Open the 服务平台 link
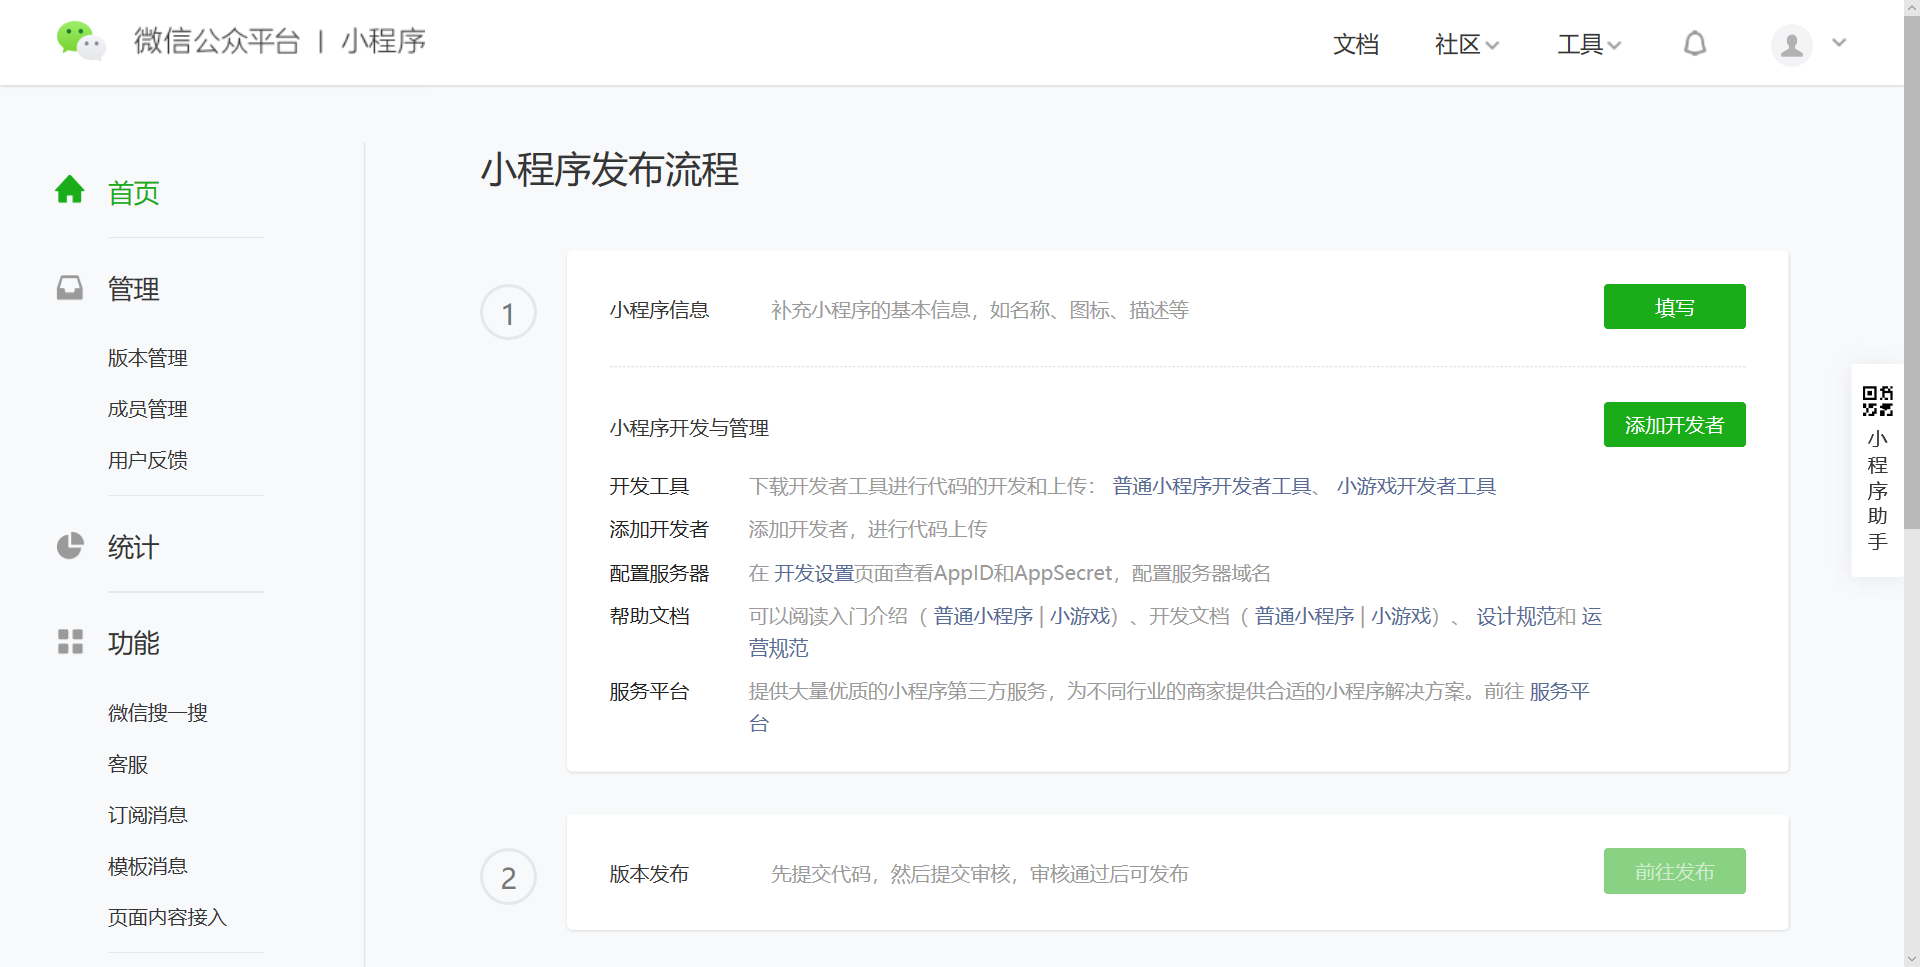1920x967 pixels. [x=1559, y=691]
